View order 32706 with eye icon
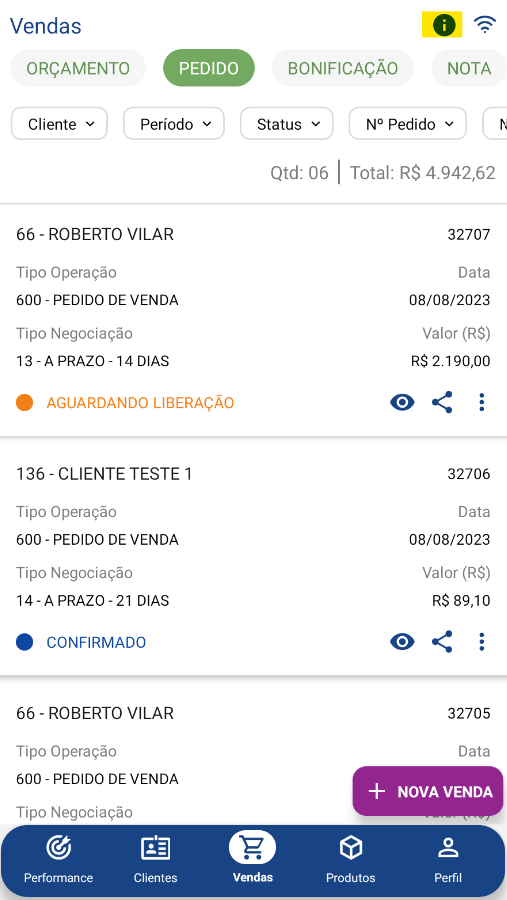Image resolution: width=507 pixels, height=900 pixels. pos(402,642)
